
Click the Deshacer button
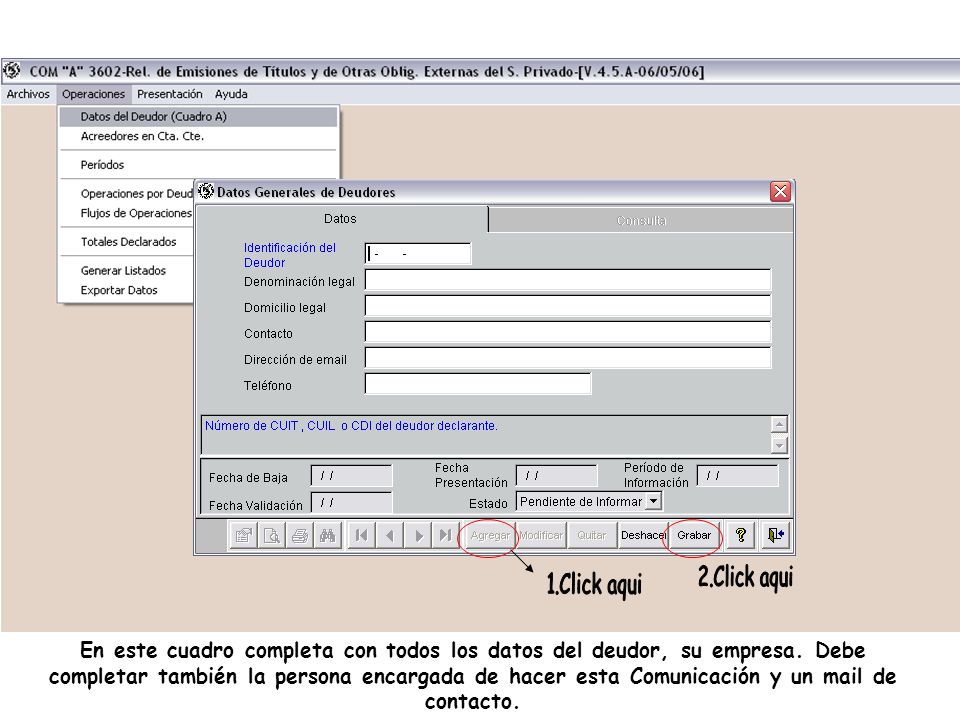pyautogui.click(x=643, y=536)
